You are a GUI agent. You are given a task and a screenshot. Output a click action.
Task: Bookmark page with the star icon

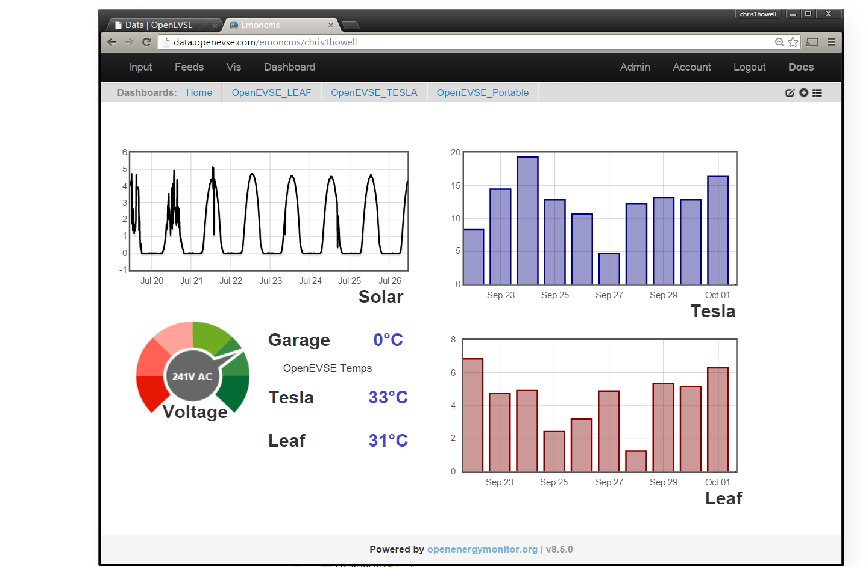pyautogui.click(x=793, y=42)
